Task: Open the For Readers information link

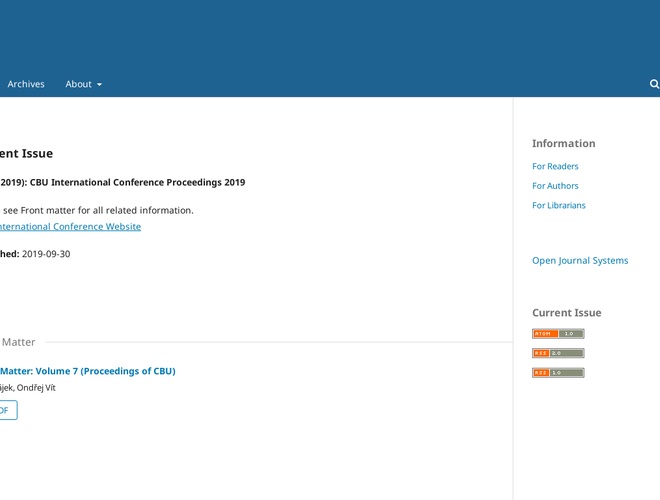Action: click(x=555, y=166)
